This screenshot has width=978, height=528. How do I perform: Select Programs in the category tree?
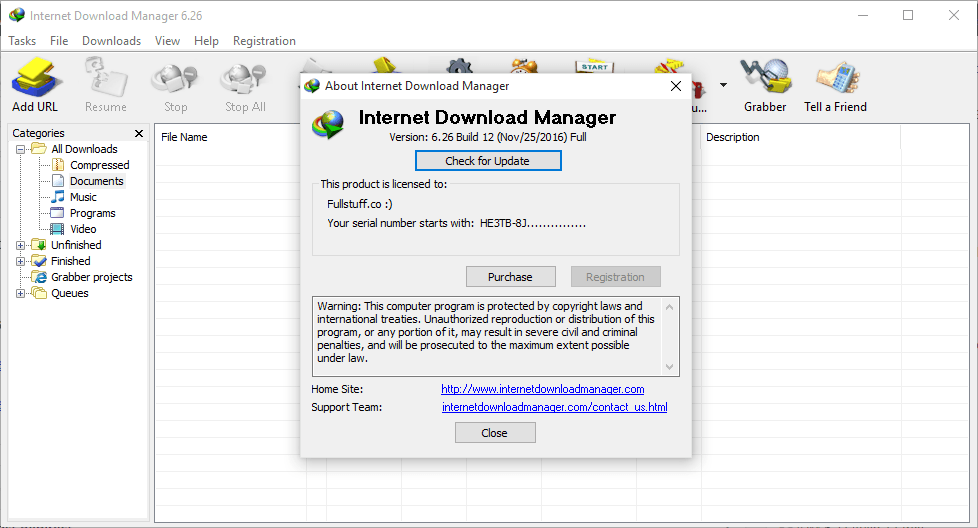pyautogui.click(x=92, y=213)
